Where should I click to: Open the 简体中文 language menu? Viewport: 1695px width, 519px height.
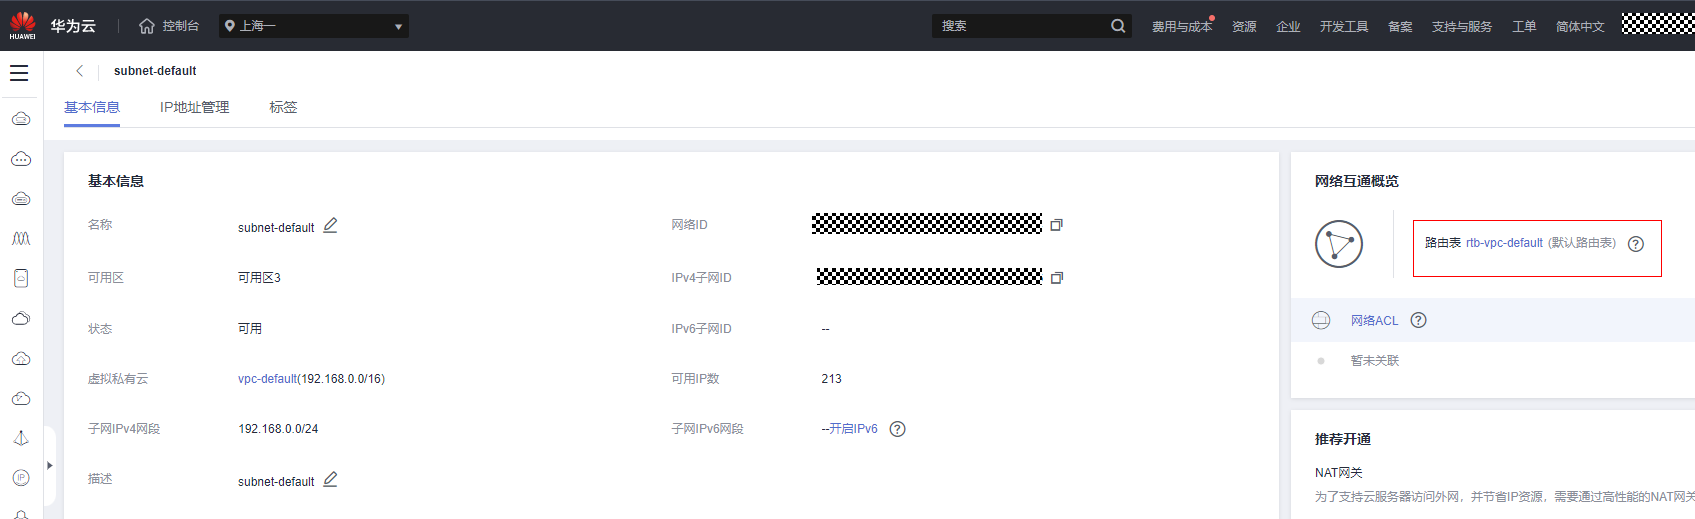tap(1579, 27)
